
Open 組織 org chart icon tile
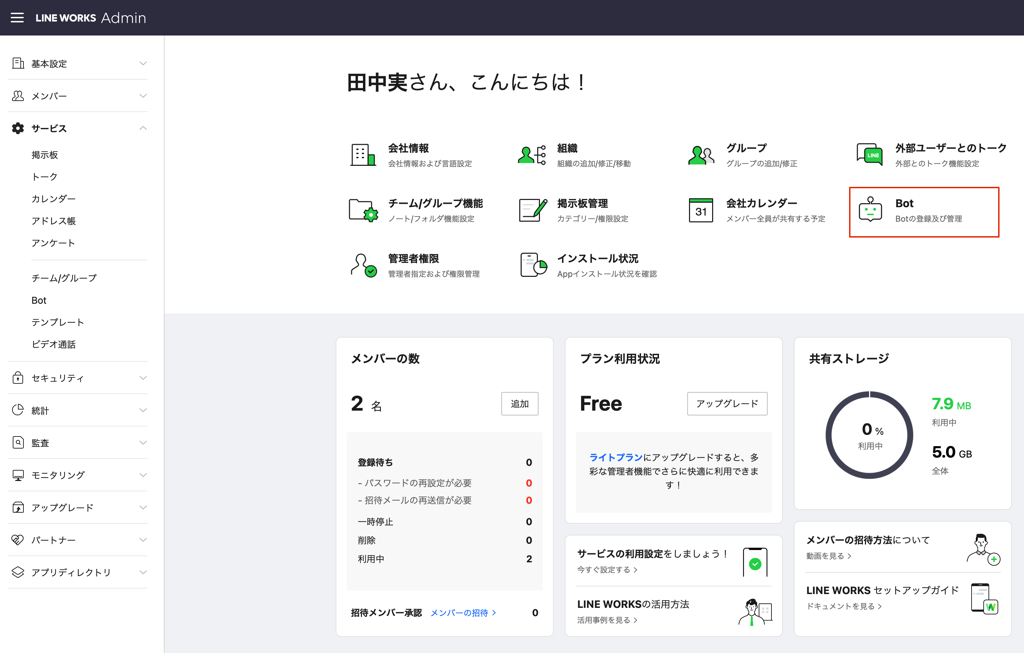[532, 155]
